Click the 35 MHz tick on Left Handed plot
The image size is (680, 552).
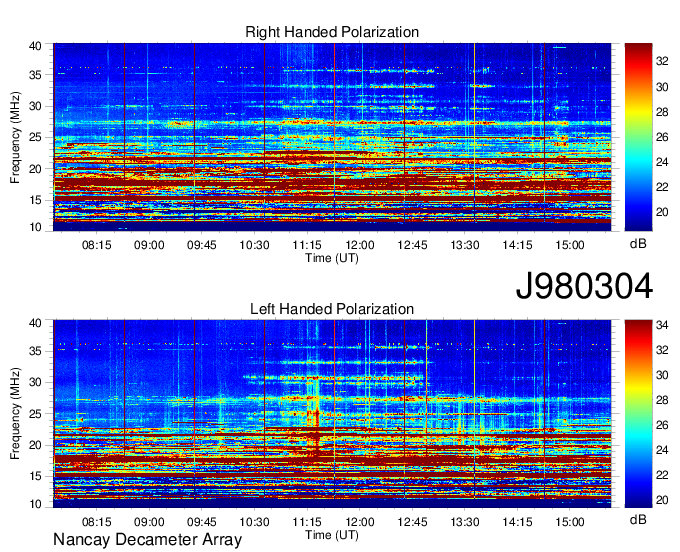pos(35,351)
